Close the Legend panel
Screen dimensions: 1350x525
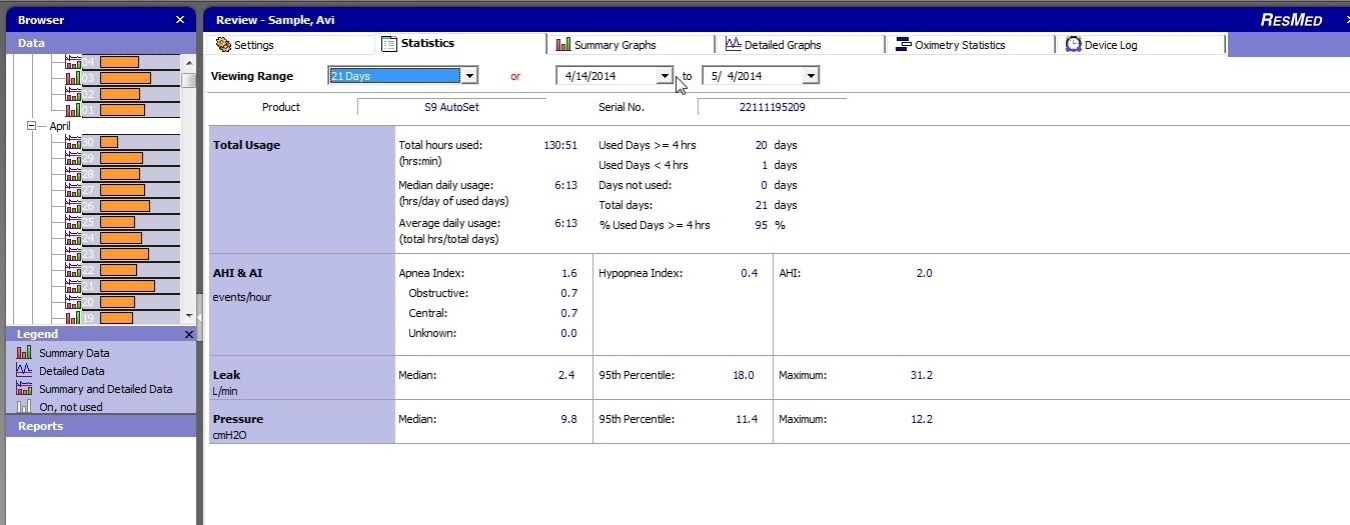tap(189, 335)
